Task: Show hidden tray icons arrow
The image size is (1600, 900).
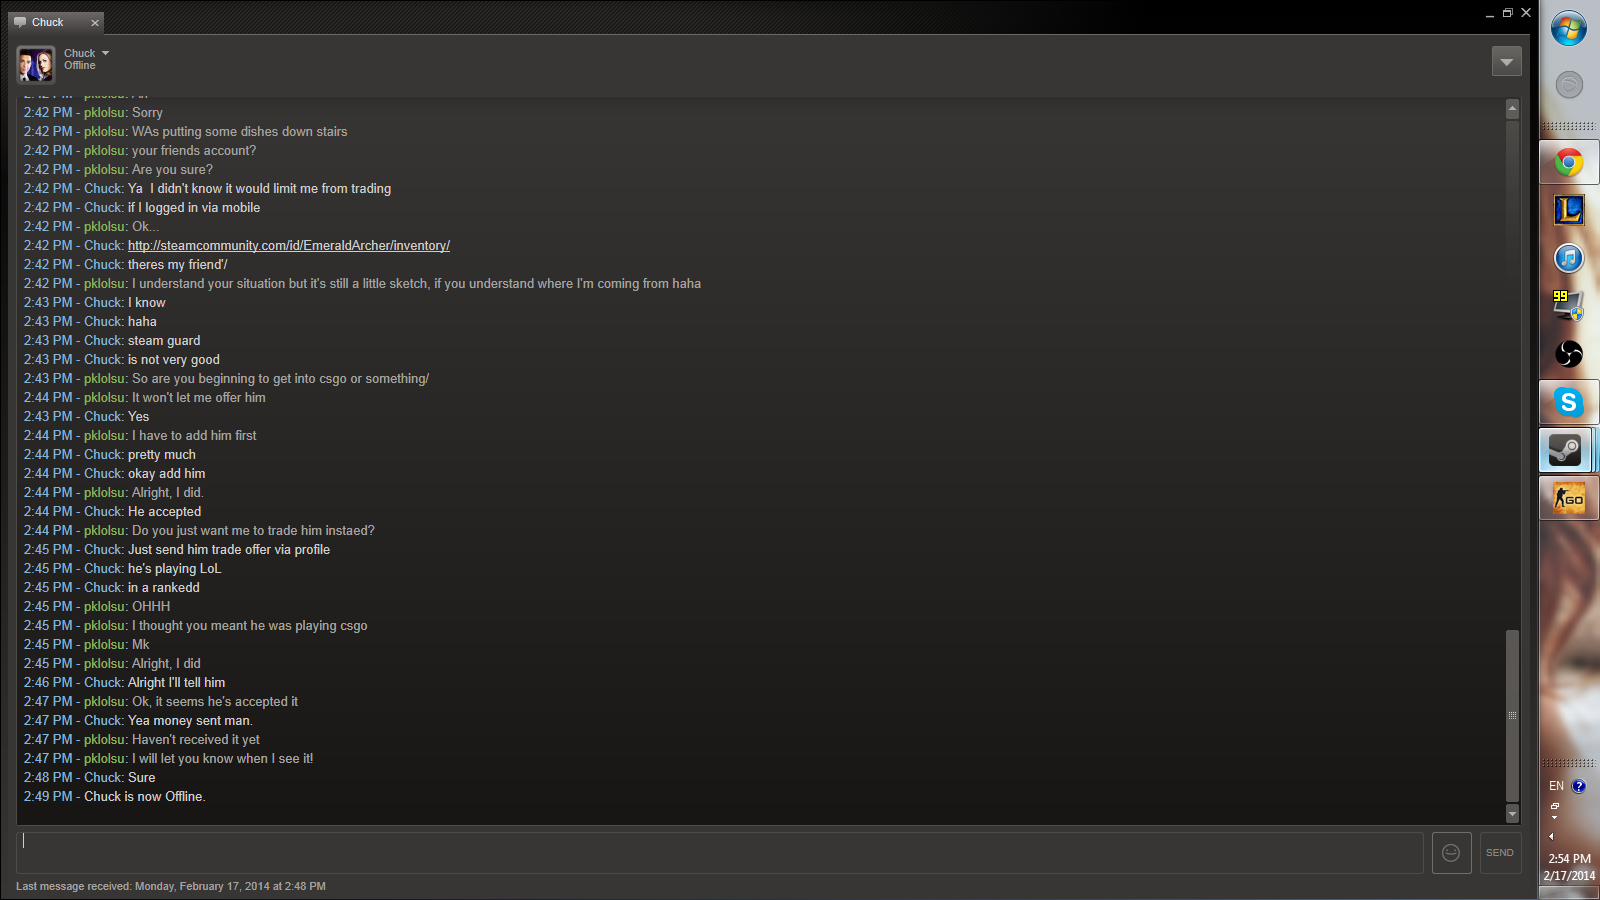Action: click(1552, 836)
